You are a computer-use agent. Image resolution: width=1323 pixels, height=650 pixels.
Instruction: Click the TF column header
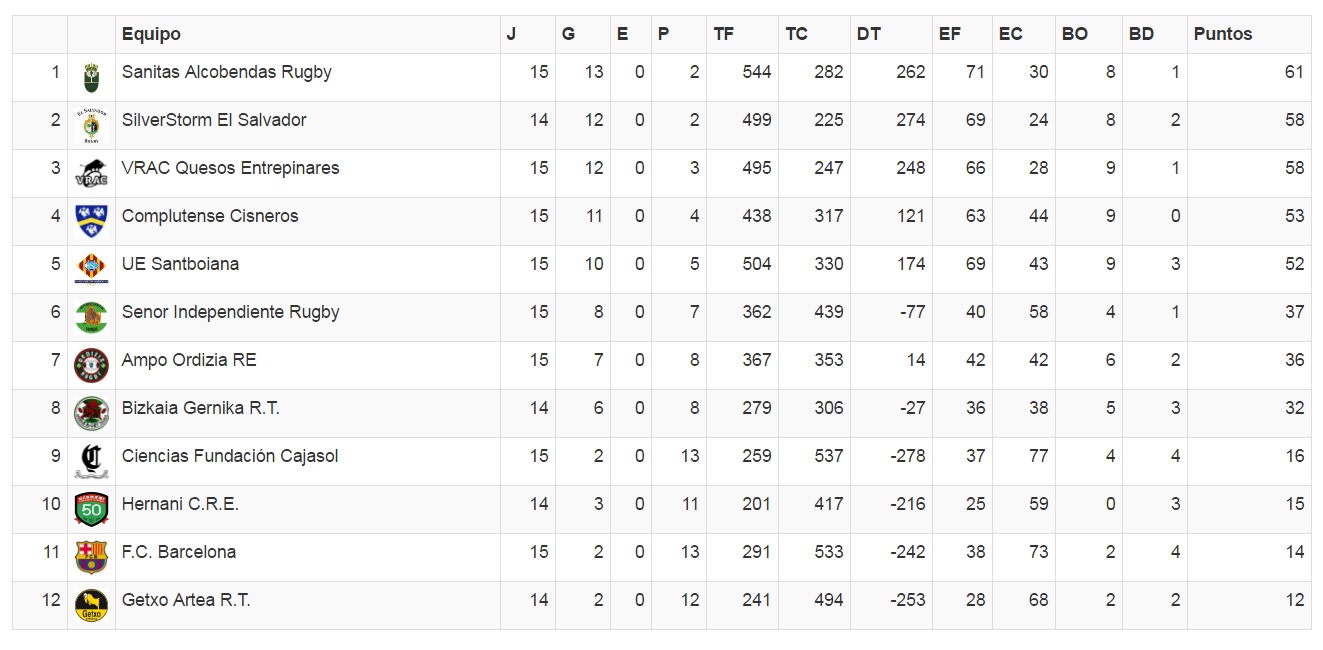[x=723, y=34]
